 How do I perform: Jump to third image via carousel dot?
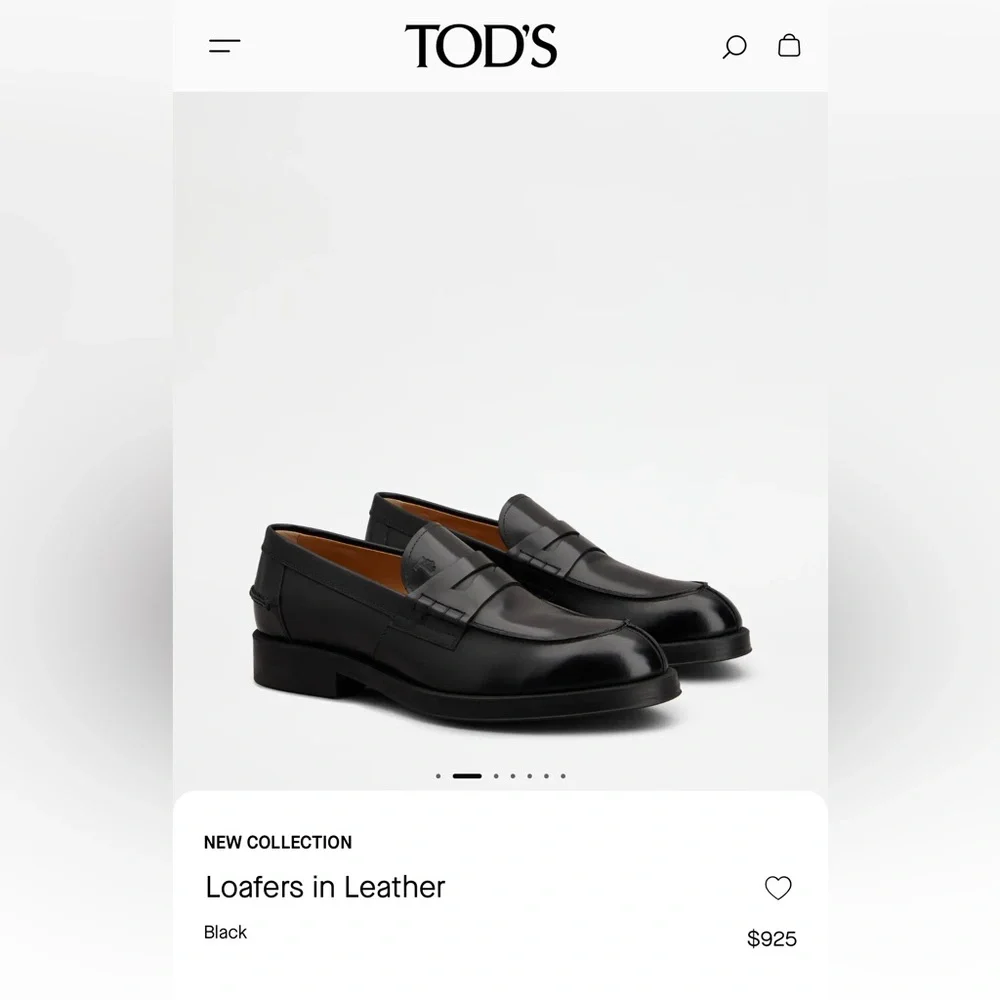(496, 776)
